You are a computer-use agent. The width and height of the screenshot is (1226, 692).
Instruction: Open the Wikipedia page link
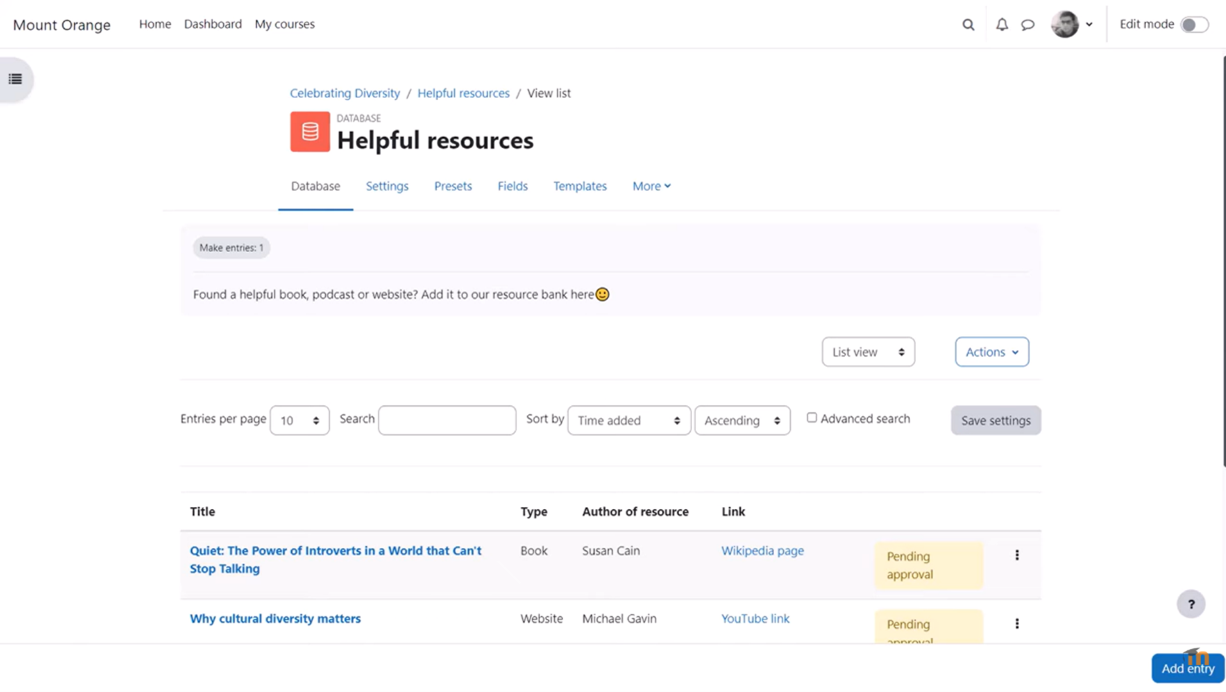click(762, 551)
